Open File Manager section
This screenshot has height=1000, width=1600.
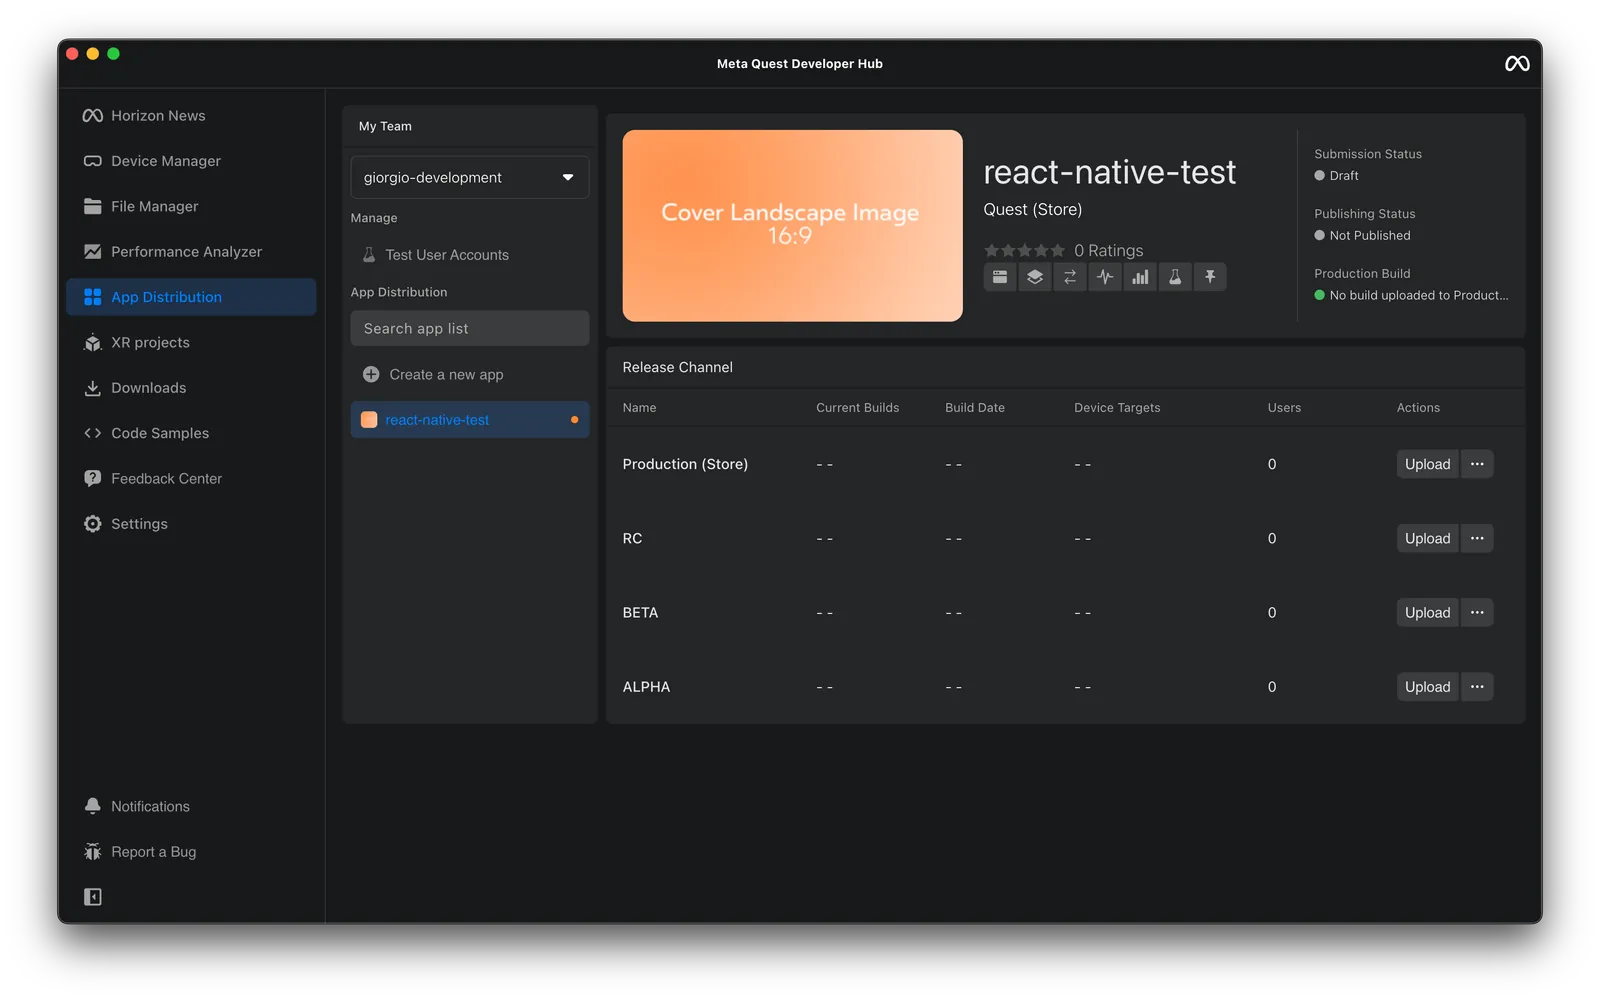(x=190, y=206)
